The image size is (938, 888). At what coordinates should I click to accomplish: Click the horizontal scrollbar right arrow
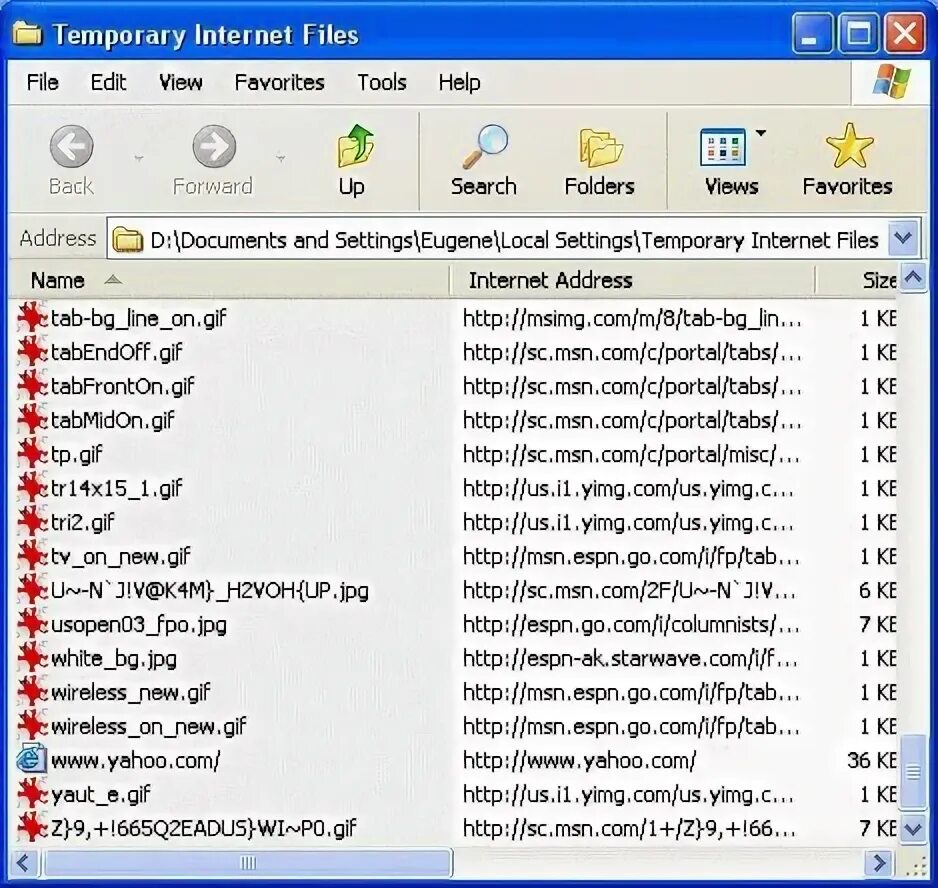(880, 863)
